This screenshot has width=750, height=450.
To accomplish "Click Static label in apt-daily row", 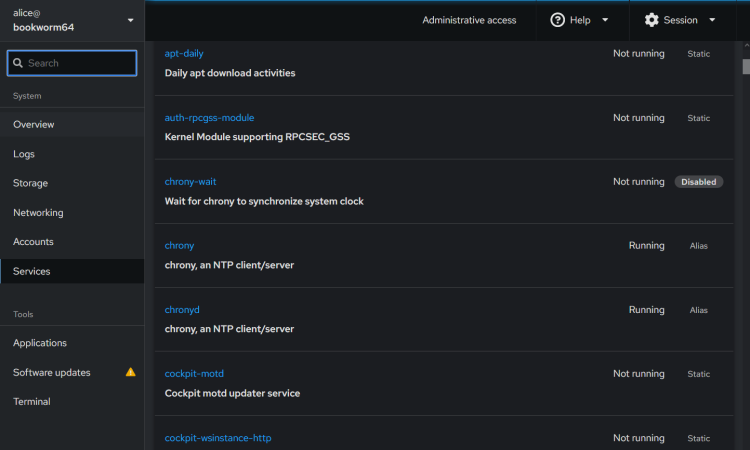I will click(699, 54).
